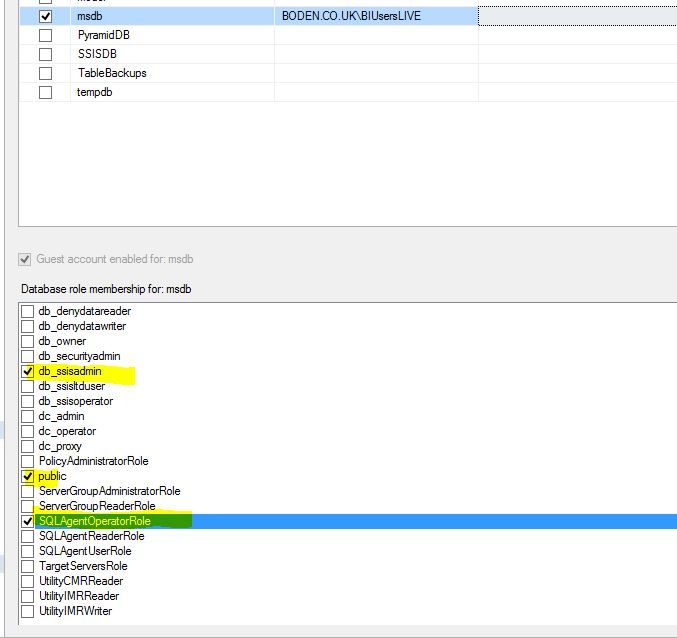Enable the SQLAgentReaderRole checkbox
Image resolution: width=677 pixels, height=638 pixels.
pyautogui.click(x=28, y=537)
